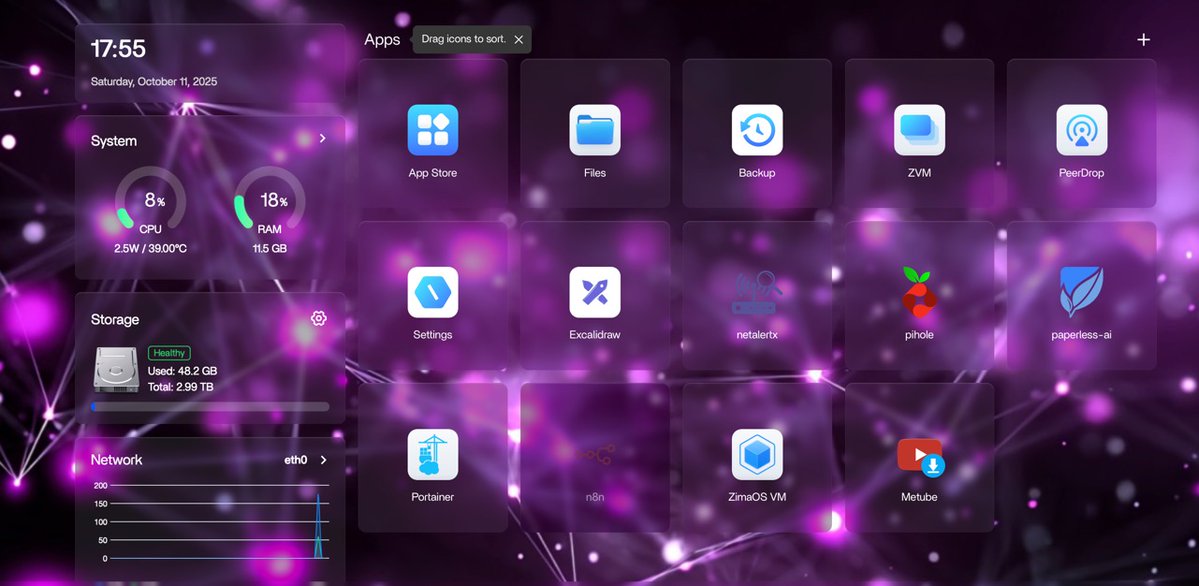
Task: Open the App Store icon
Action: [x=433, y=130]
